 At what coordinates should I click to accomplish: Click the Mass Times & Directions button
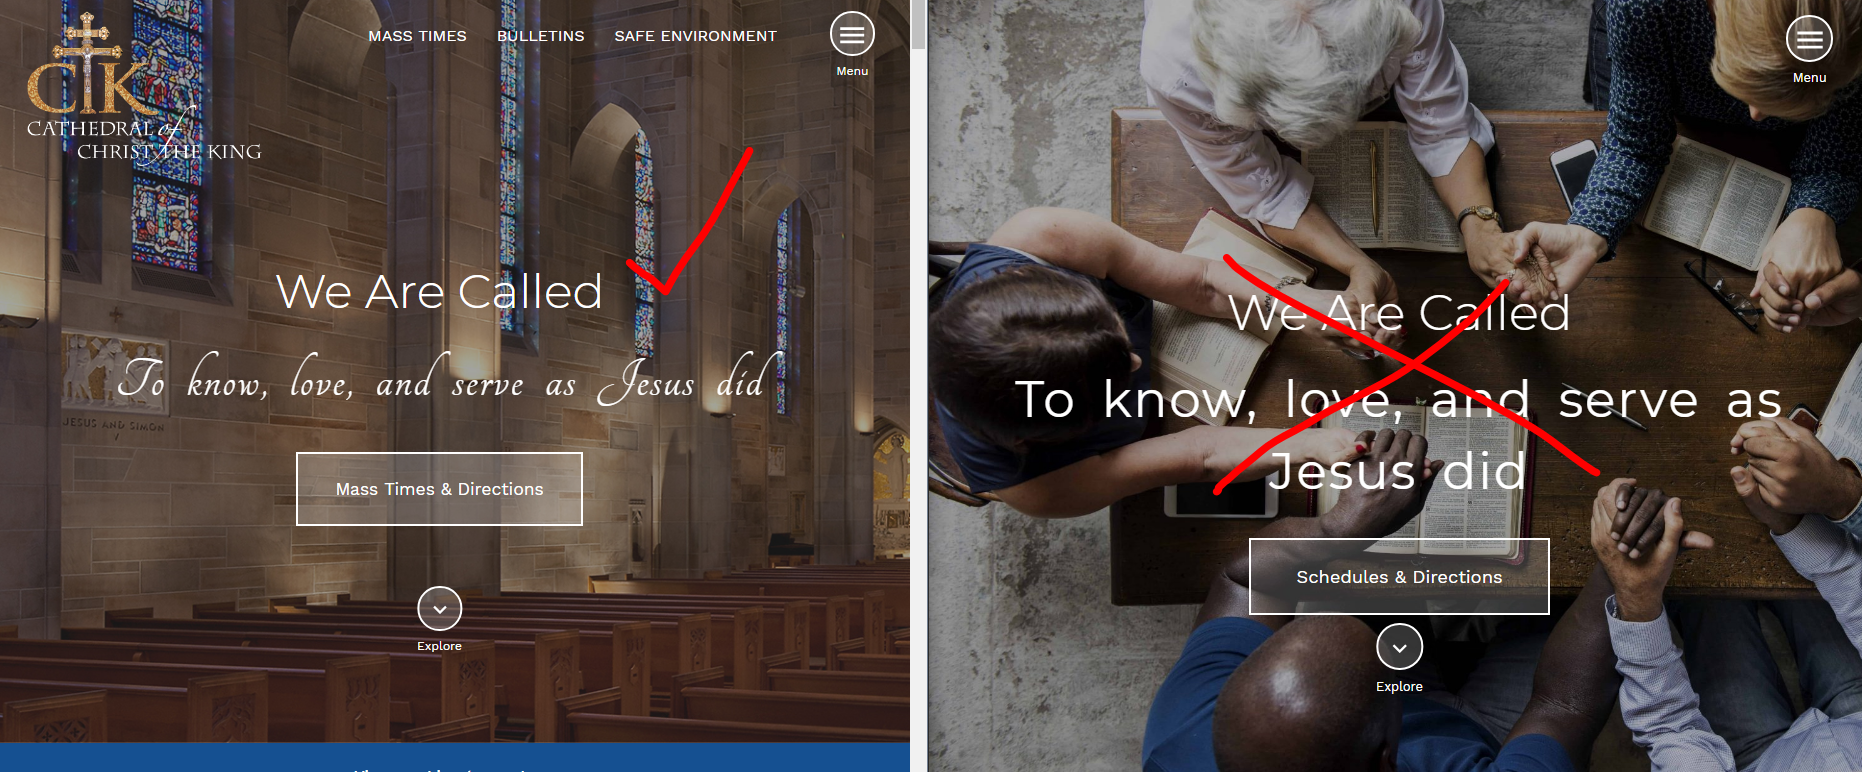439,489
